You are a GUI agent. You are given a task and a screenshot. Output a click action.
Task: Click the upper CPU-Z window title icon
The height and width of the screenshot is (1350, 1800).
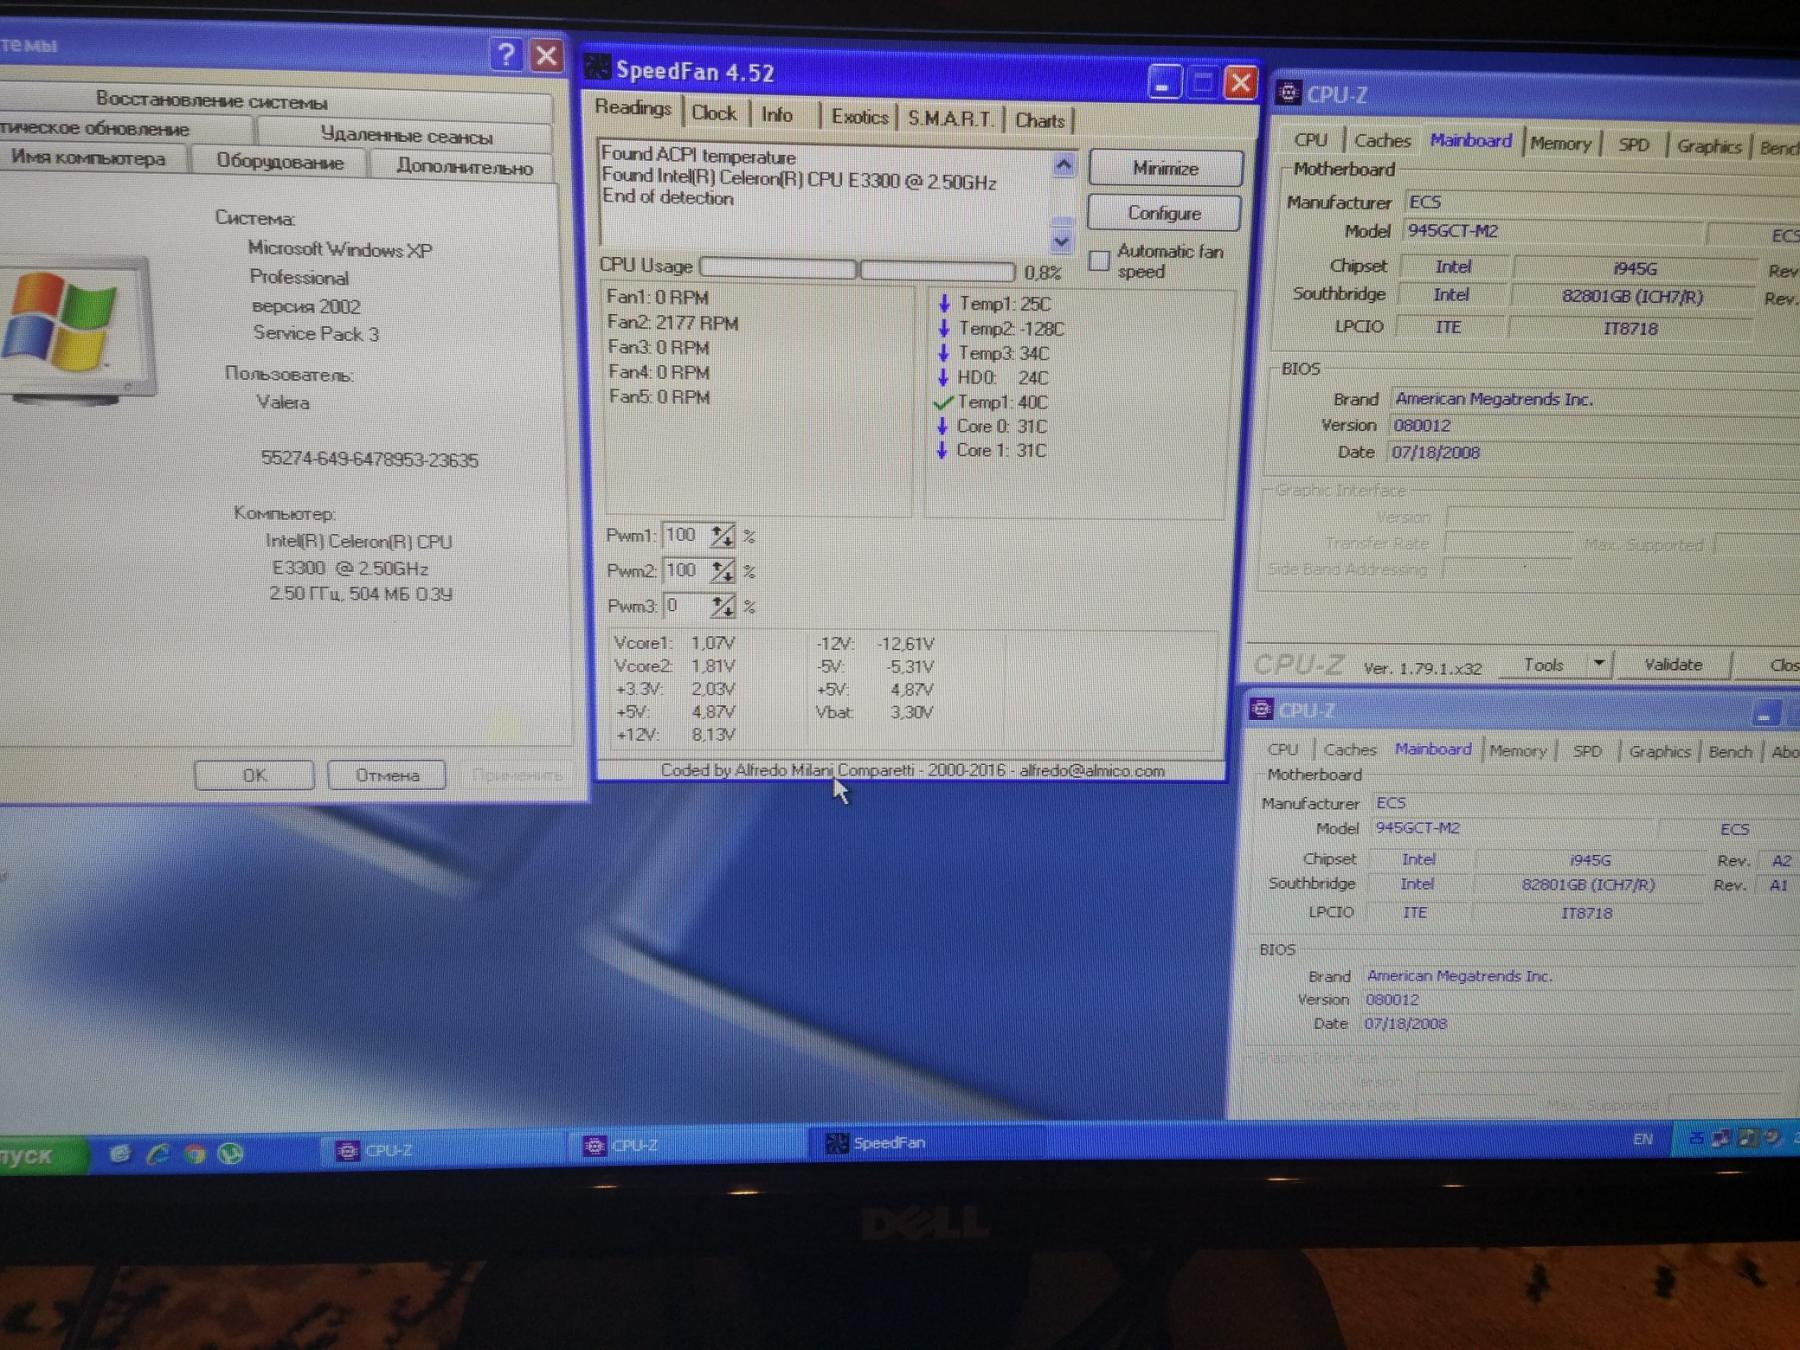[x=1288, y=93]
